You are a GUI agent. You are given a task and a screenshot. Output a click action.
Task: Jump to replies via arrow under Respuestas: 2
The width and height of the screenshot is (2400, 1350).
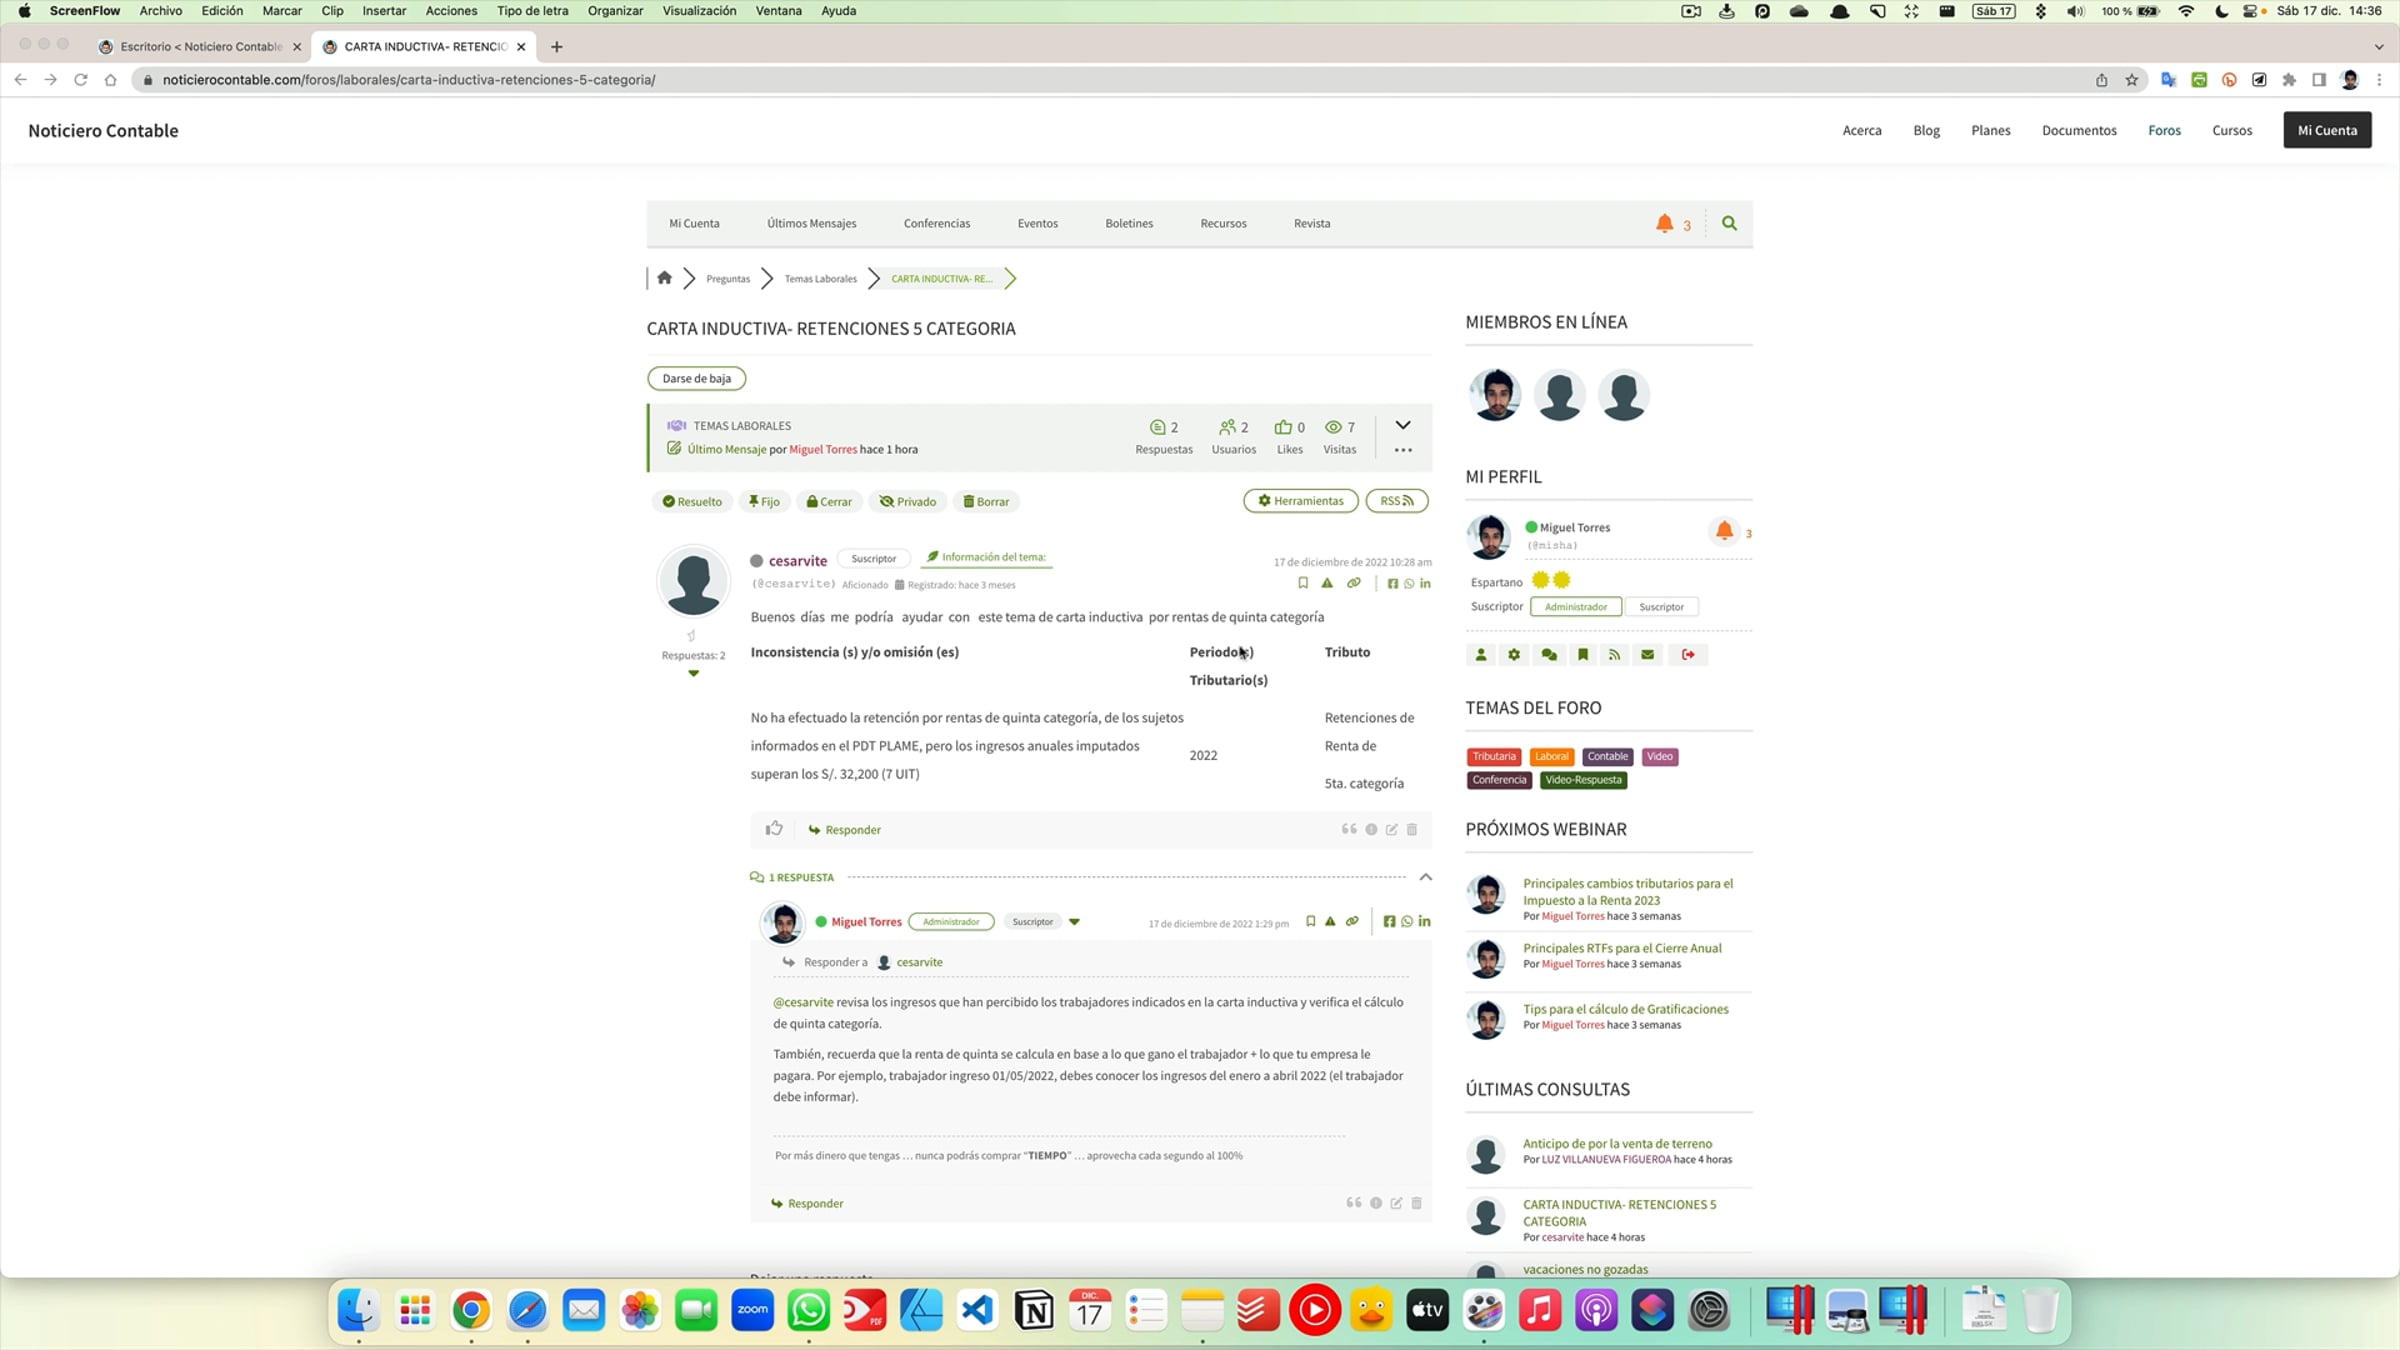(x=693, y=674)
